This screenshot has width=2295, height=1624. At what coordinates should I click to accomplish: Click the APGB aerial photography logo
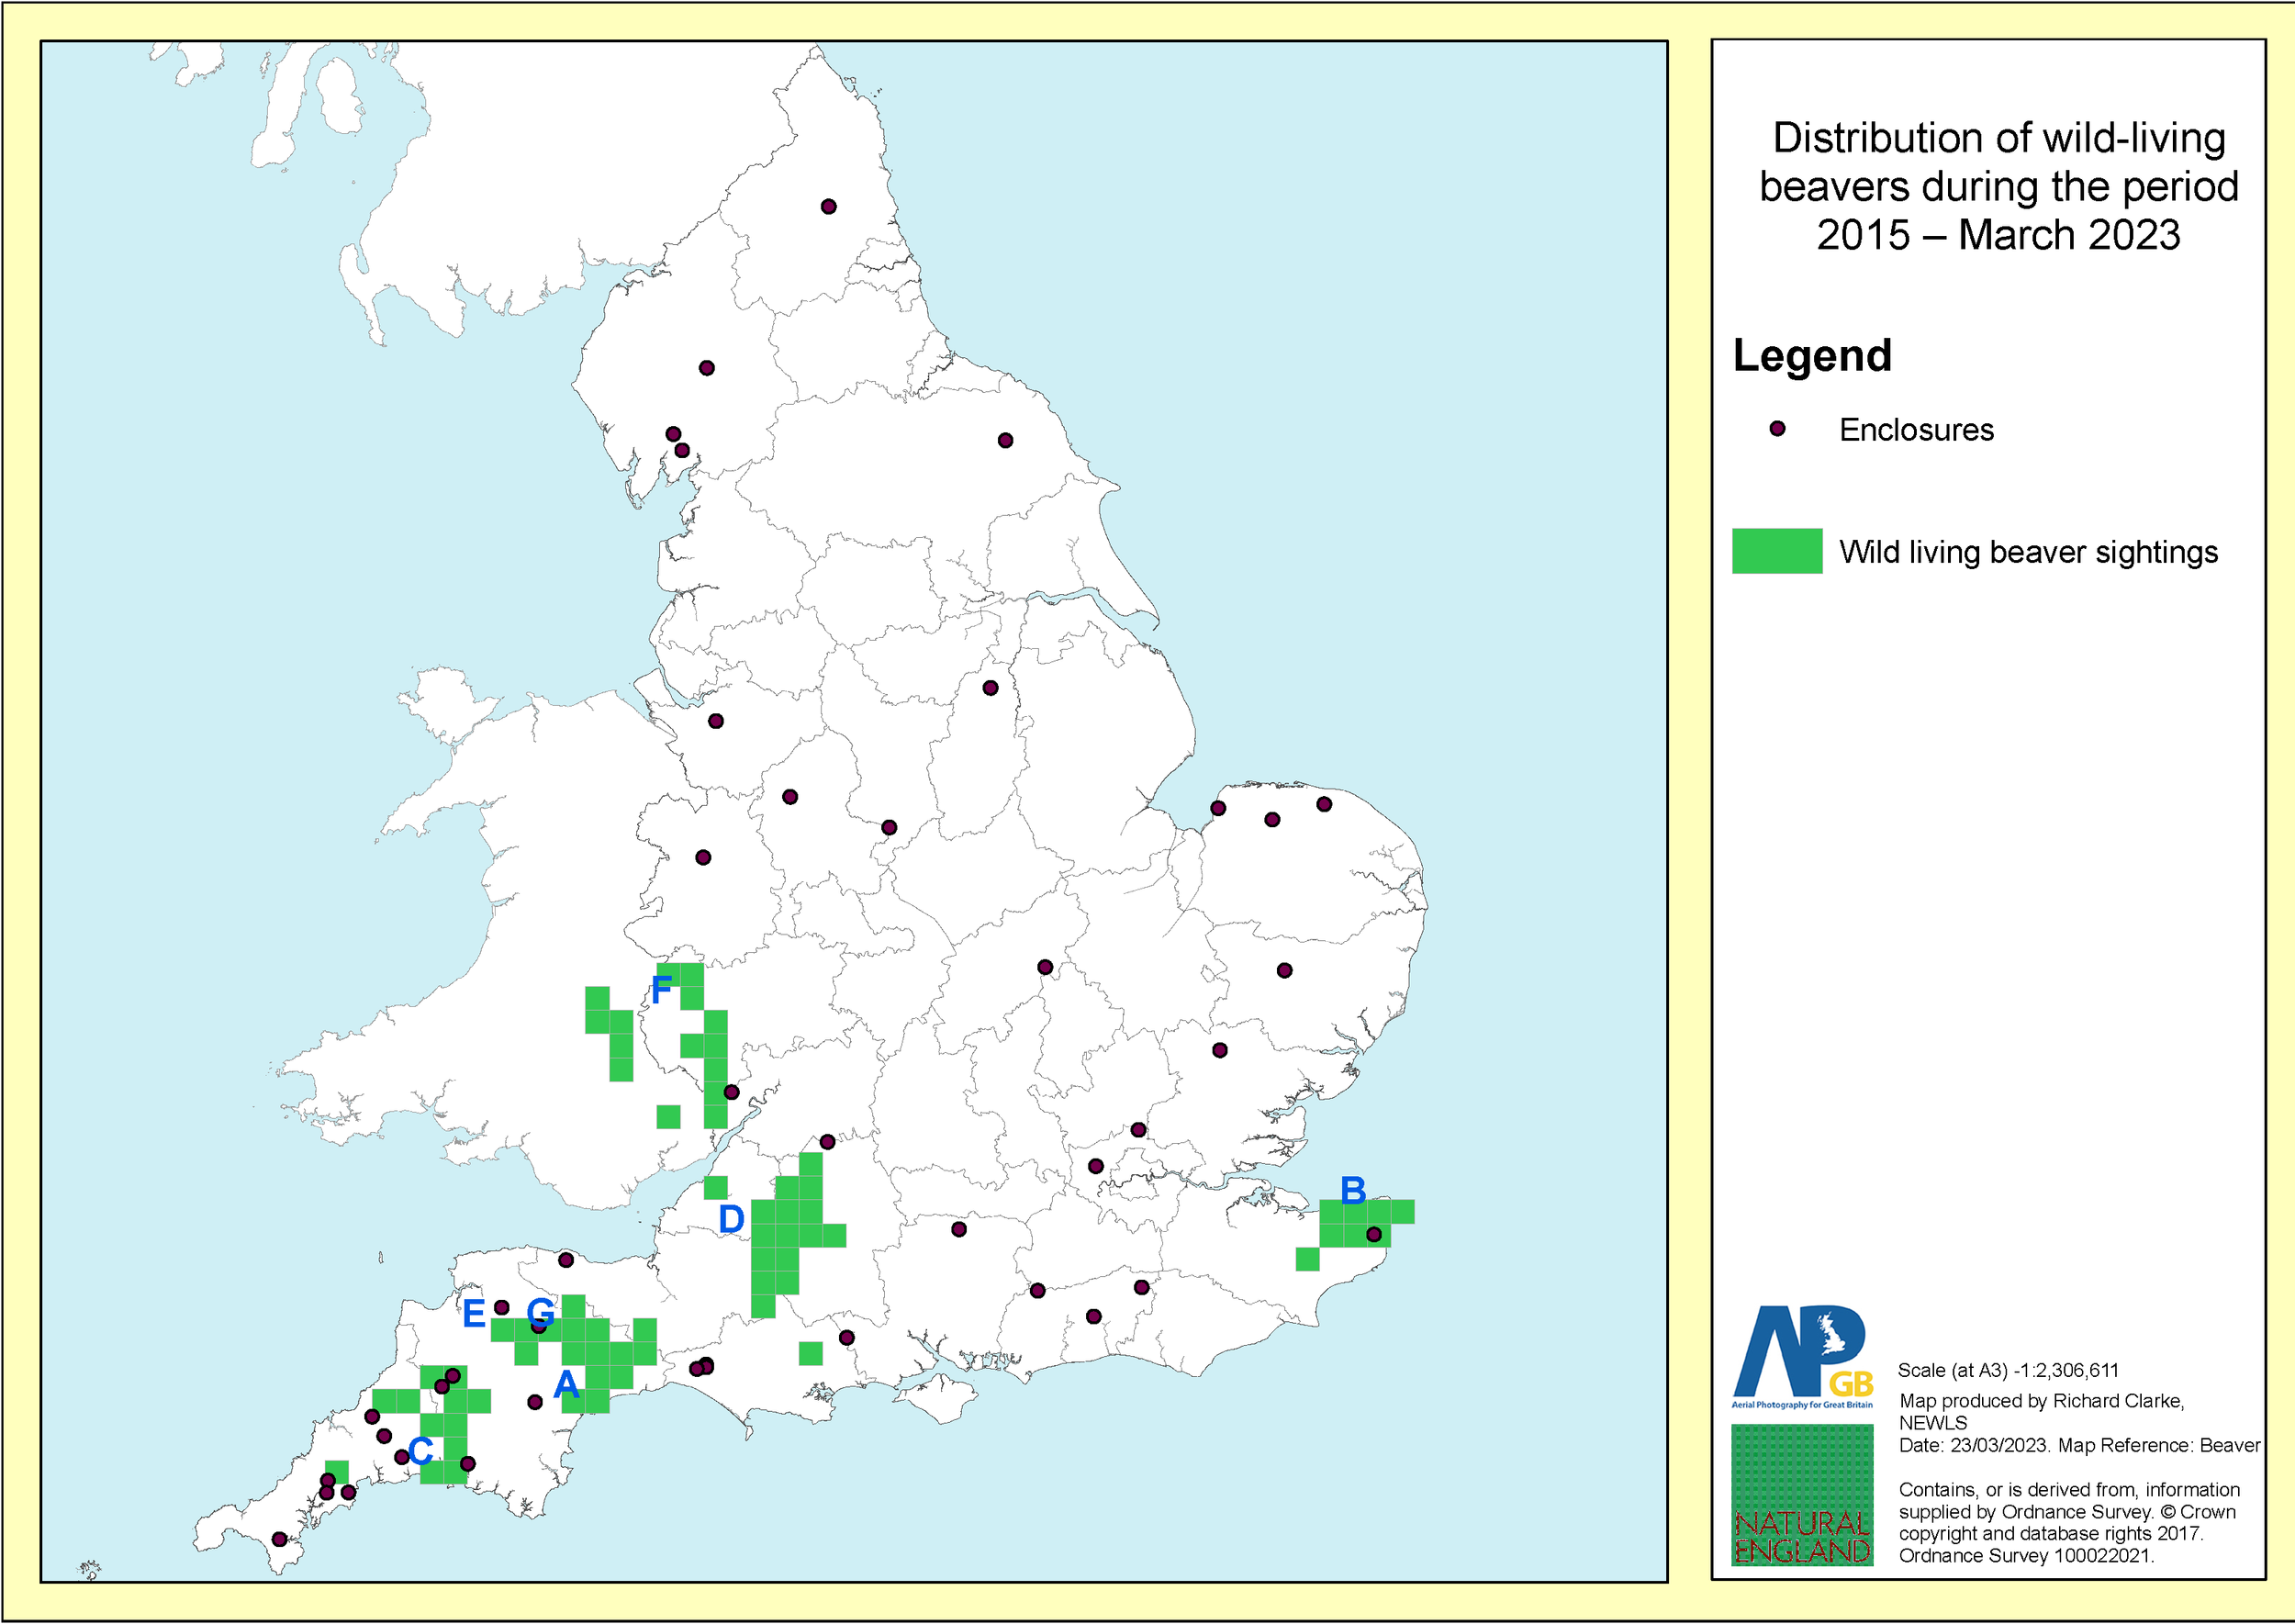(1802, 1356)
